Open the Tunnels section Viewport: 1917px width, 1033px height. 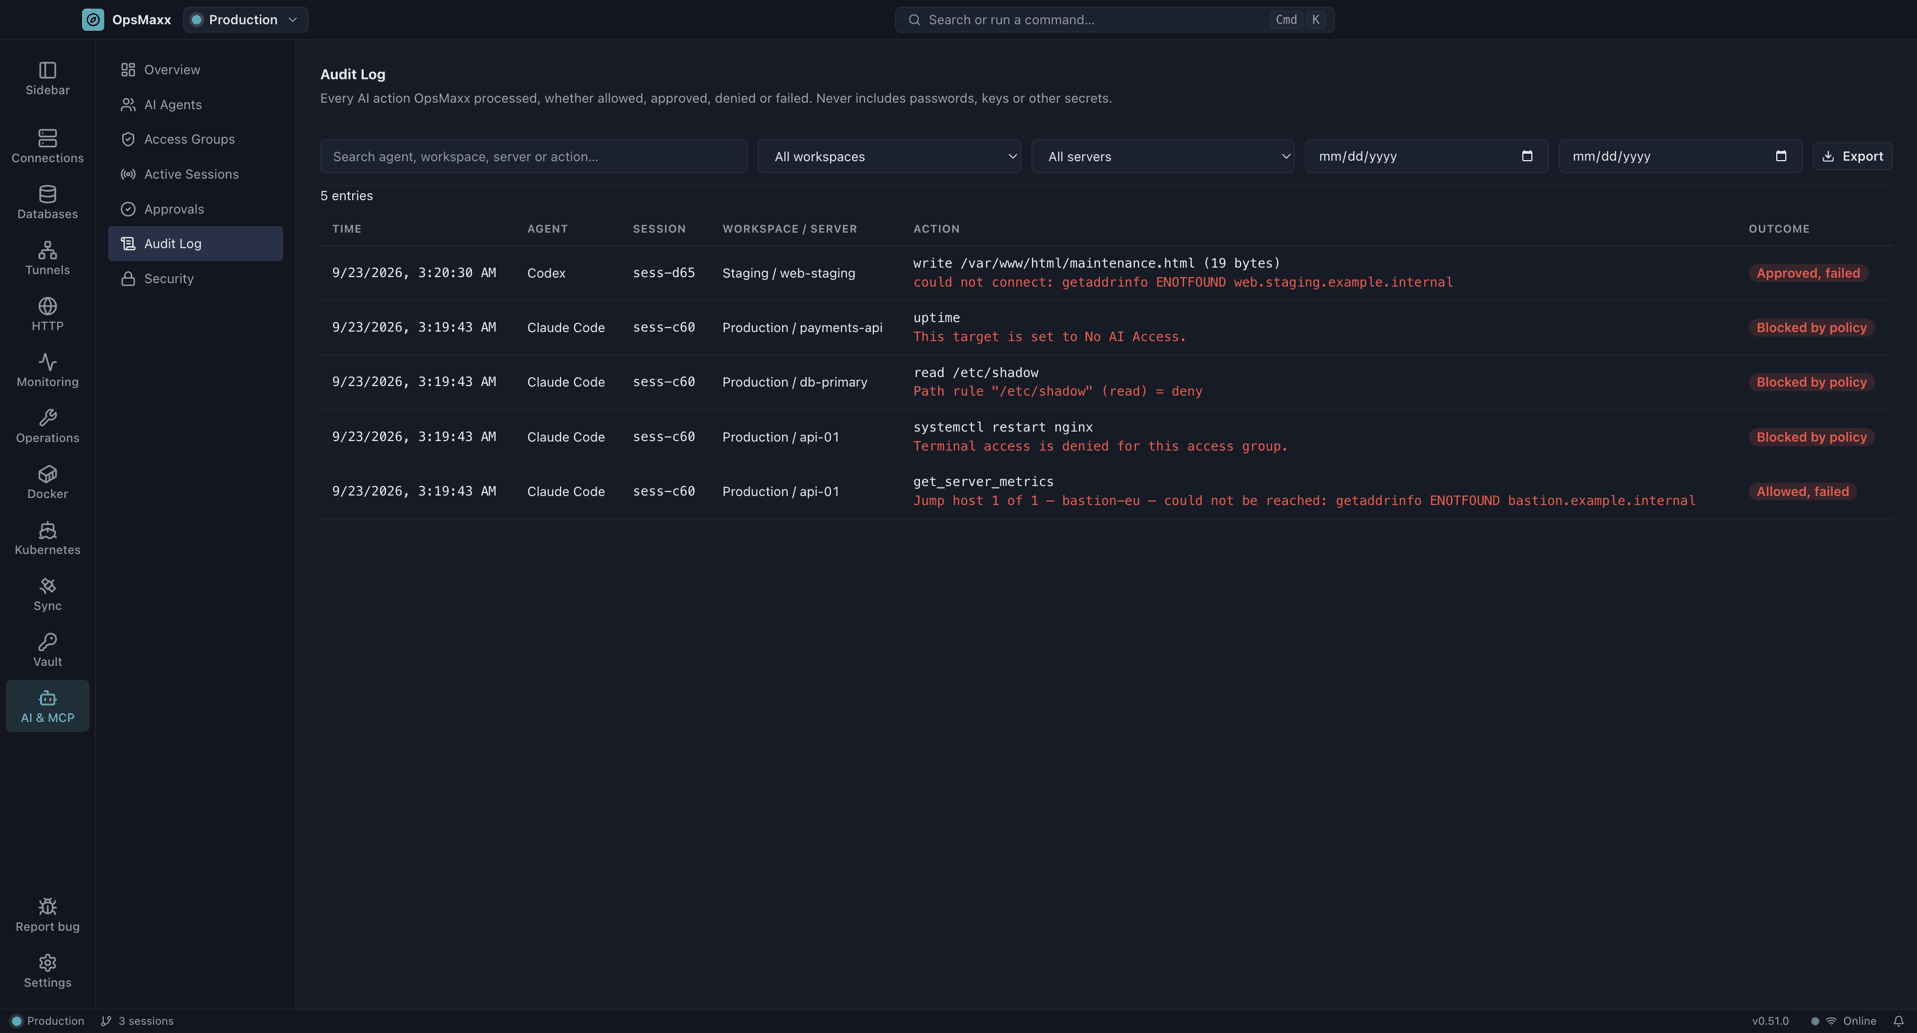(x=47, y=258)
